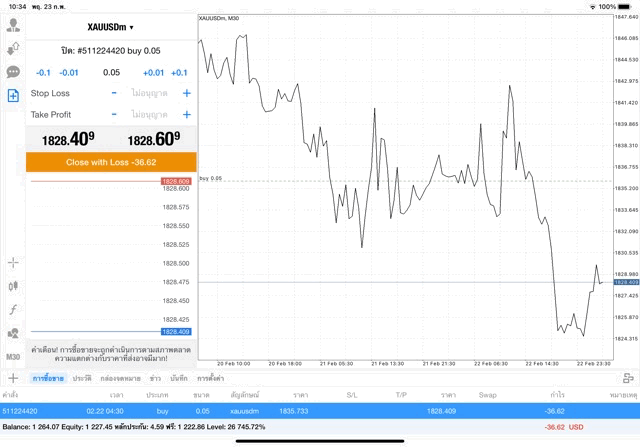Viewport: 640px width, 447px height.
Task: Select the XAUUSDm, M30 chart title
Action: (219, 18)
